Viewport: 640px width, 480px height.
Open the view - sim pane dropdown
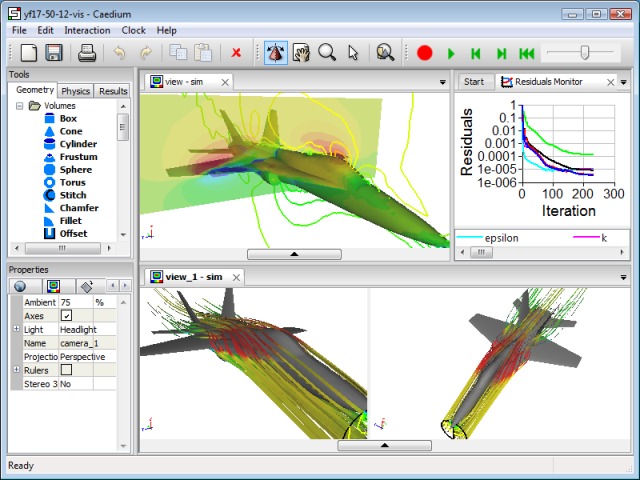click(x=442, y=82)
